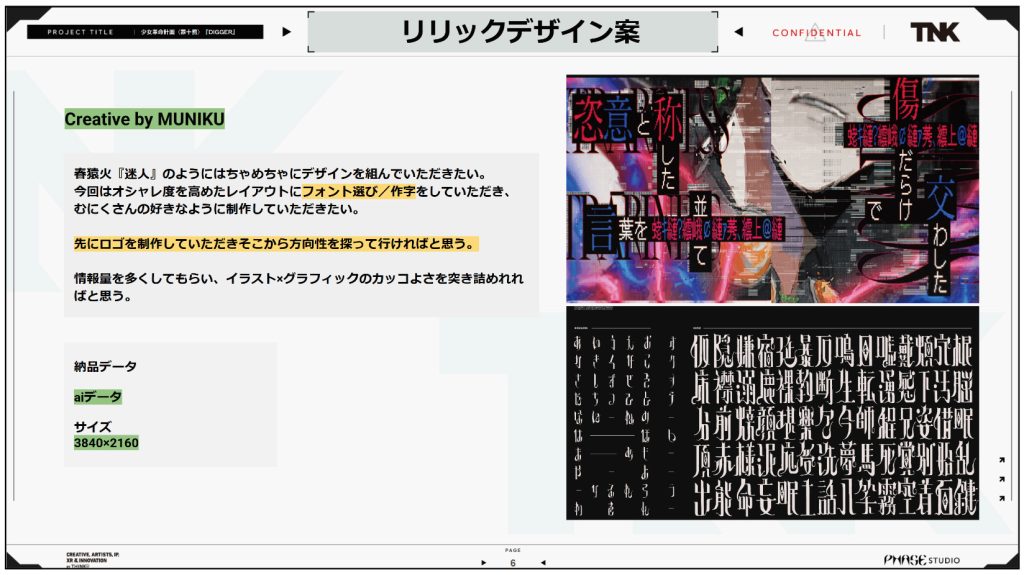Click the right-pointing triangle beside the PROJECT TITLE bar

[x=286, y=31]
